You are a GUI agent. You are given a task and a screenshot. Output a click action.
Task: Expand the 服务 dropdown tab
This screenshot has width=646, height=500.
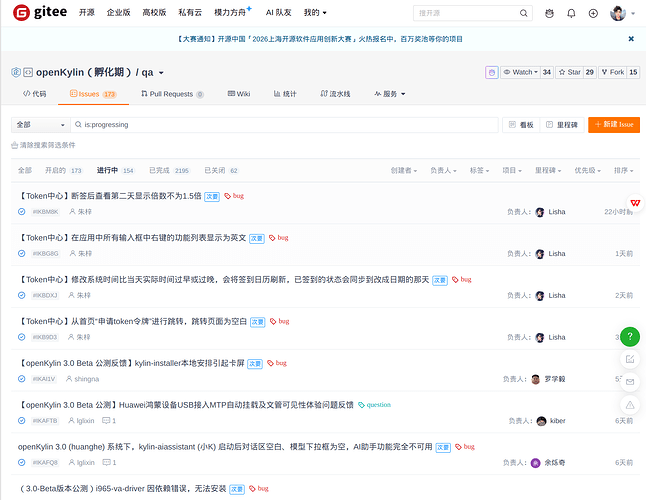[x=390, y=94]
